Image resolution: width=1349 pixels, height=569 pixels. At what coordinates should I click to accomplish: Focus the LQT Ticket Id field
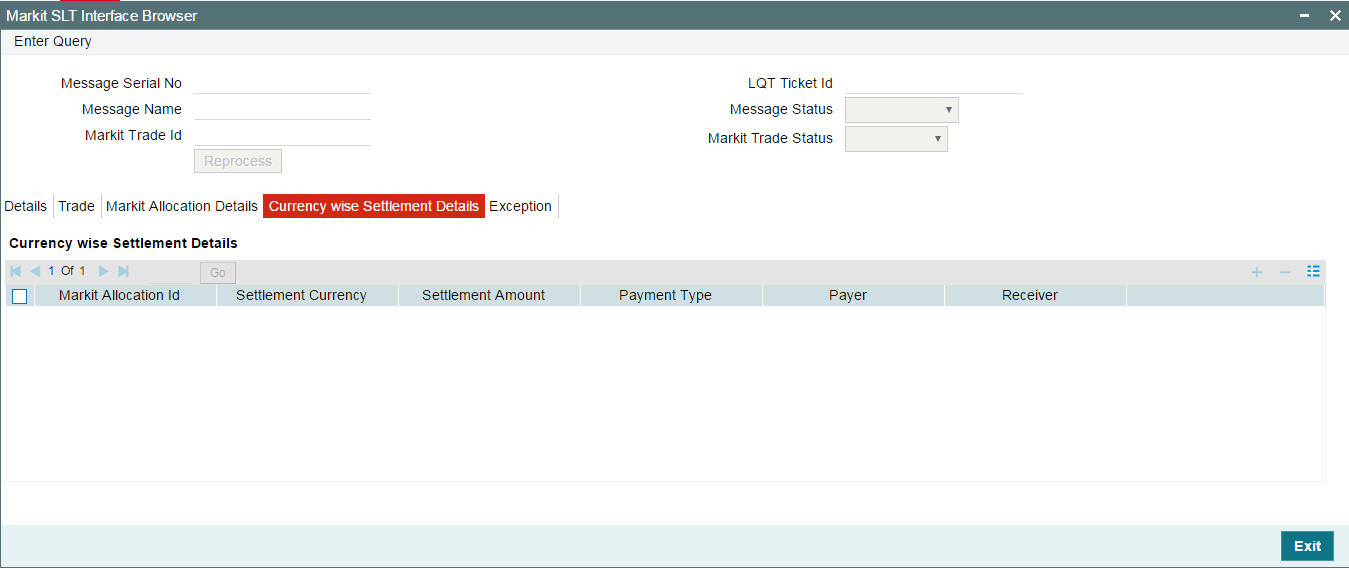pyautogui.click(x=933, y=83)
